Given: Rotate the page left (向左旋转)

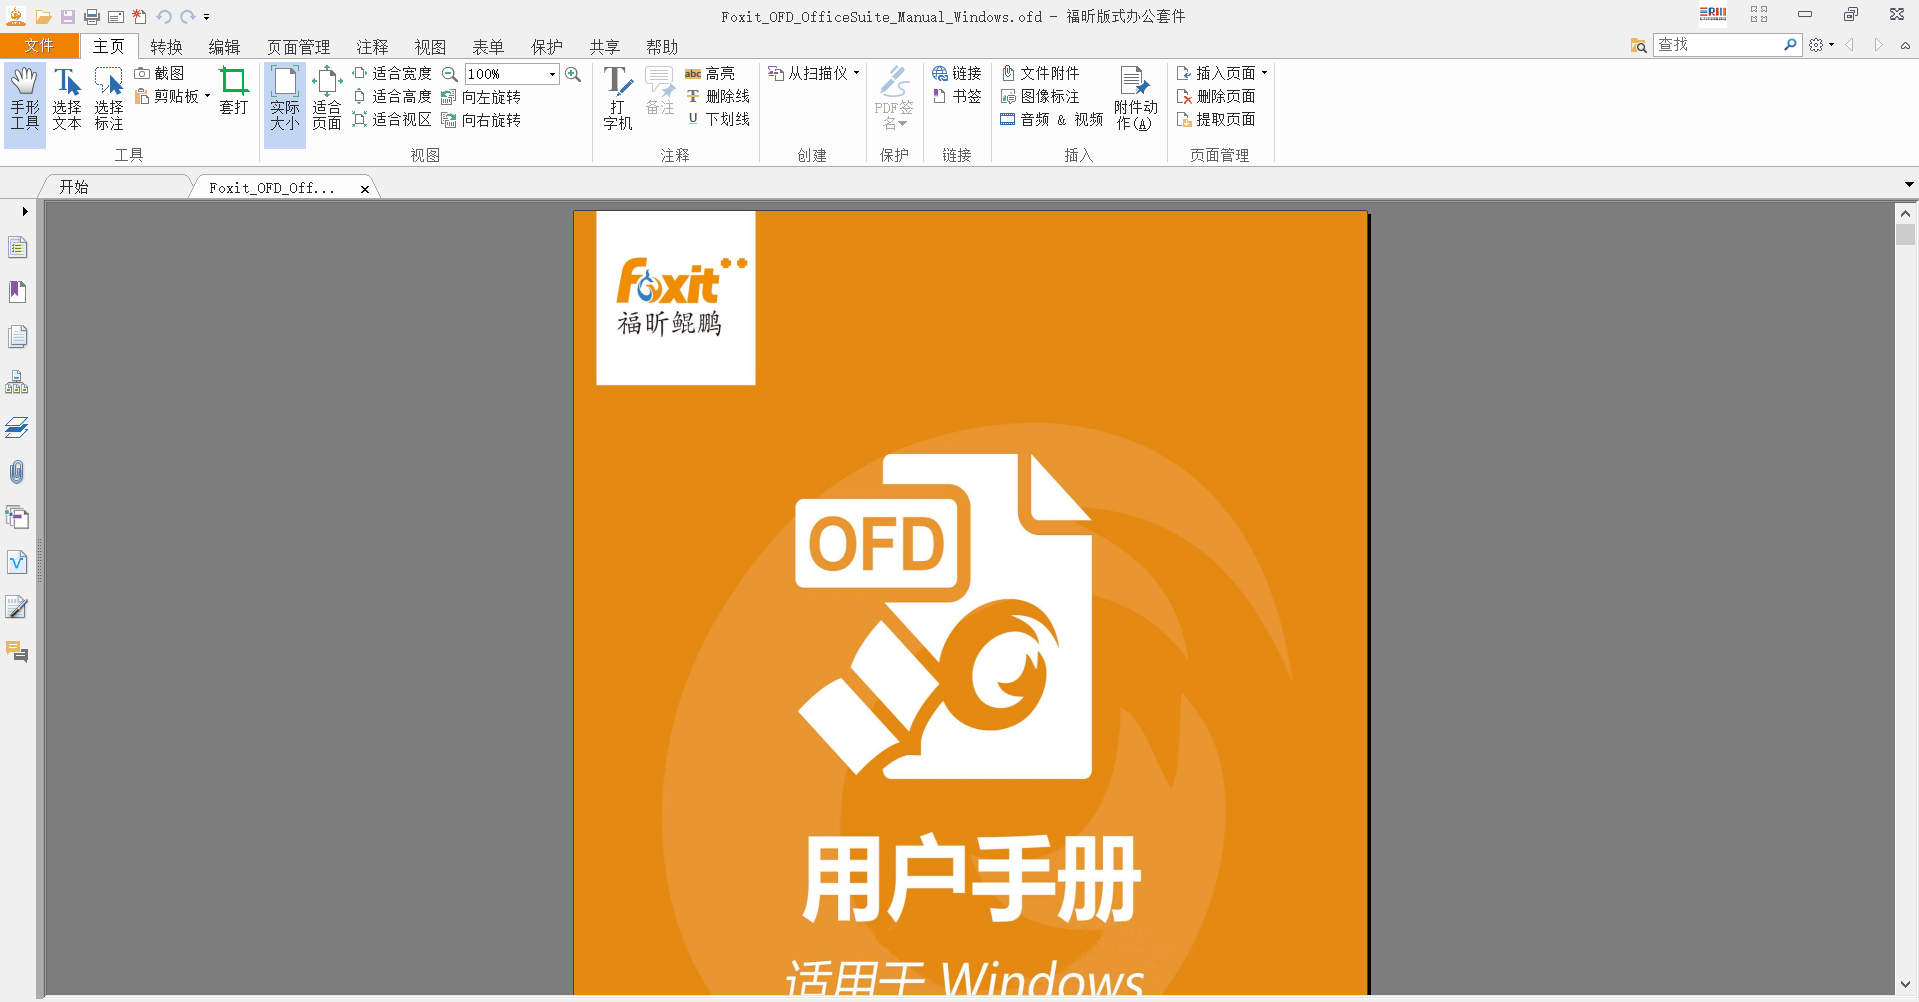Looking at the screenshot, I should [x=481, y=97].
